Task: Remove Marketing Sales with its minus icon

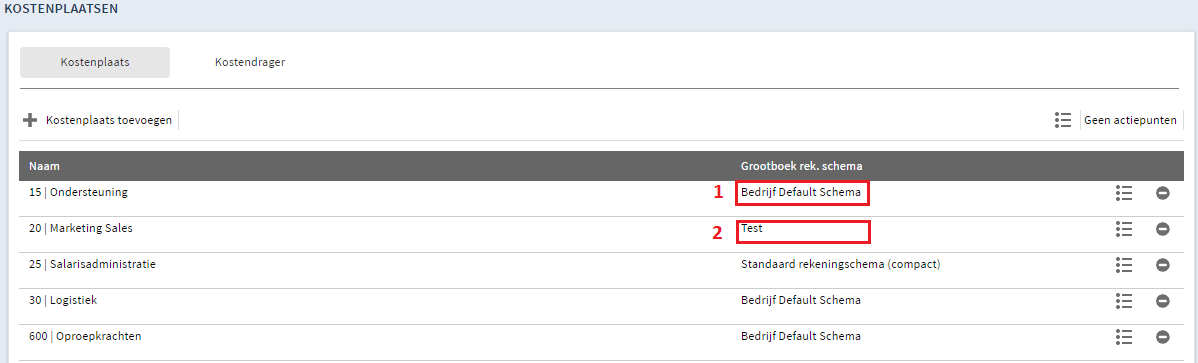Action: tap(1162, 228)
